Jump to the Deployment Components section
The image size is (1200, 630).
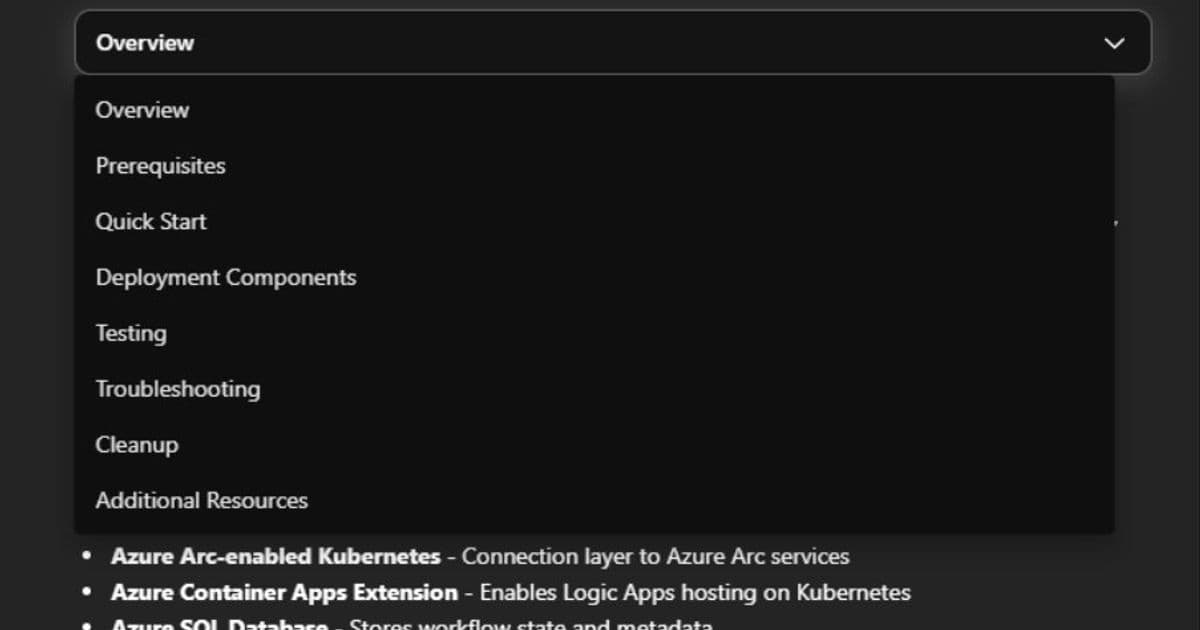(225, 277)
